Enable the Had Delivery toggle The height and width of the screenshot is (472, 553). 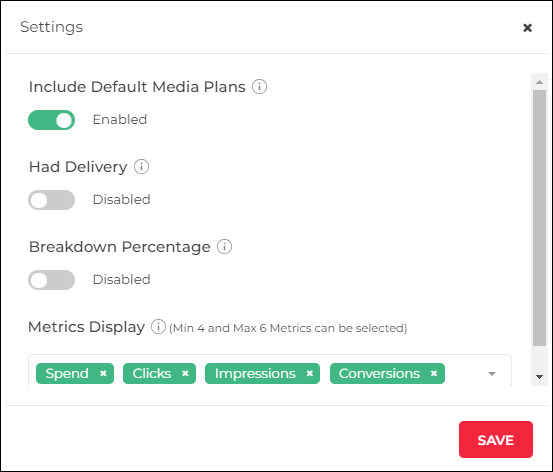[x=51, y=200]
